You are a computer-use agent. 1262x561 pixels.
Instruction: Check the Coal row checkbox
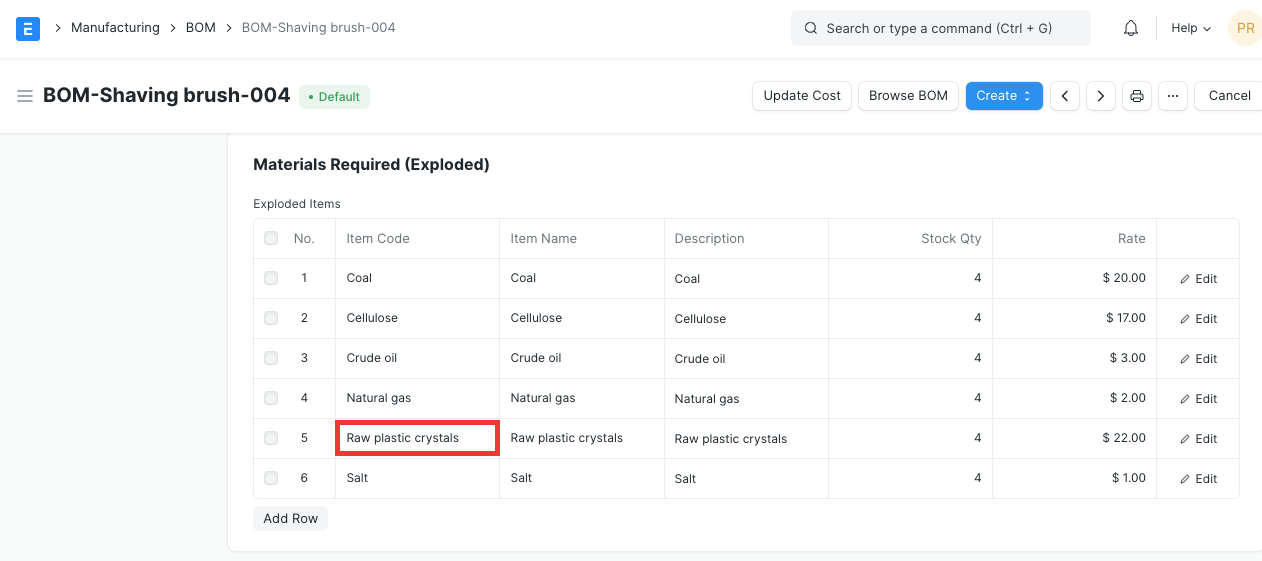[x=271, y=278]
